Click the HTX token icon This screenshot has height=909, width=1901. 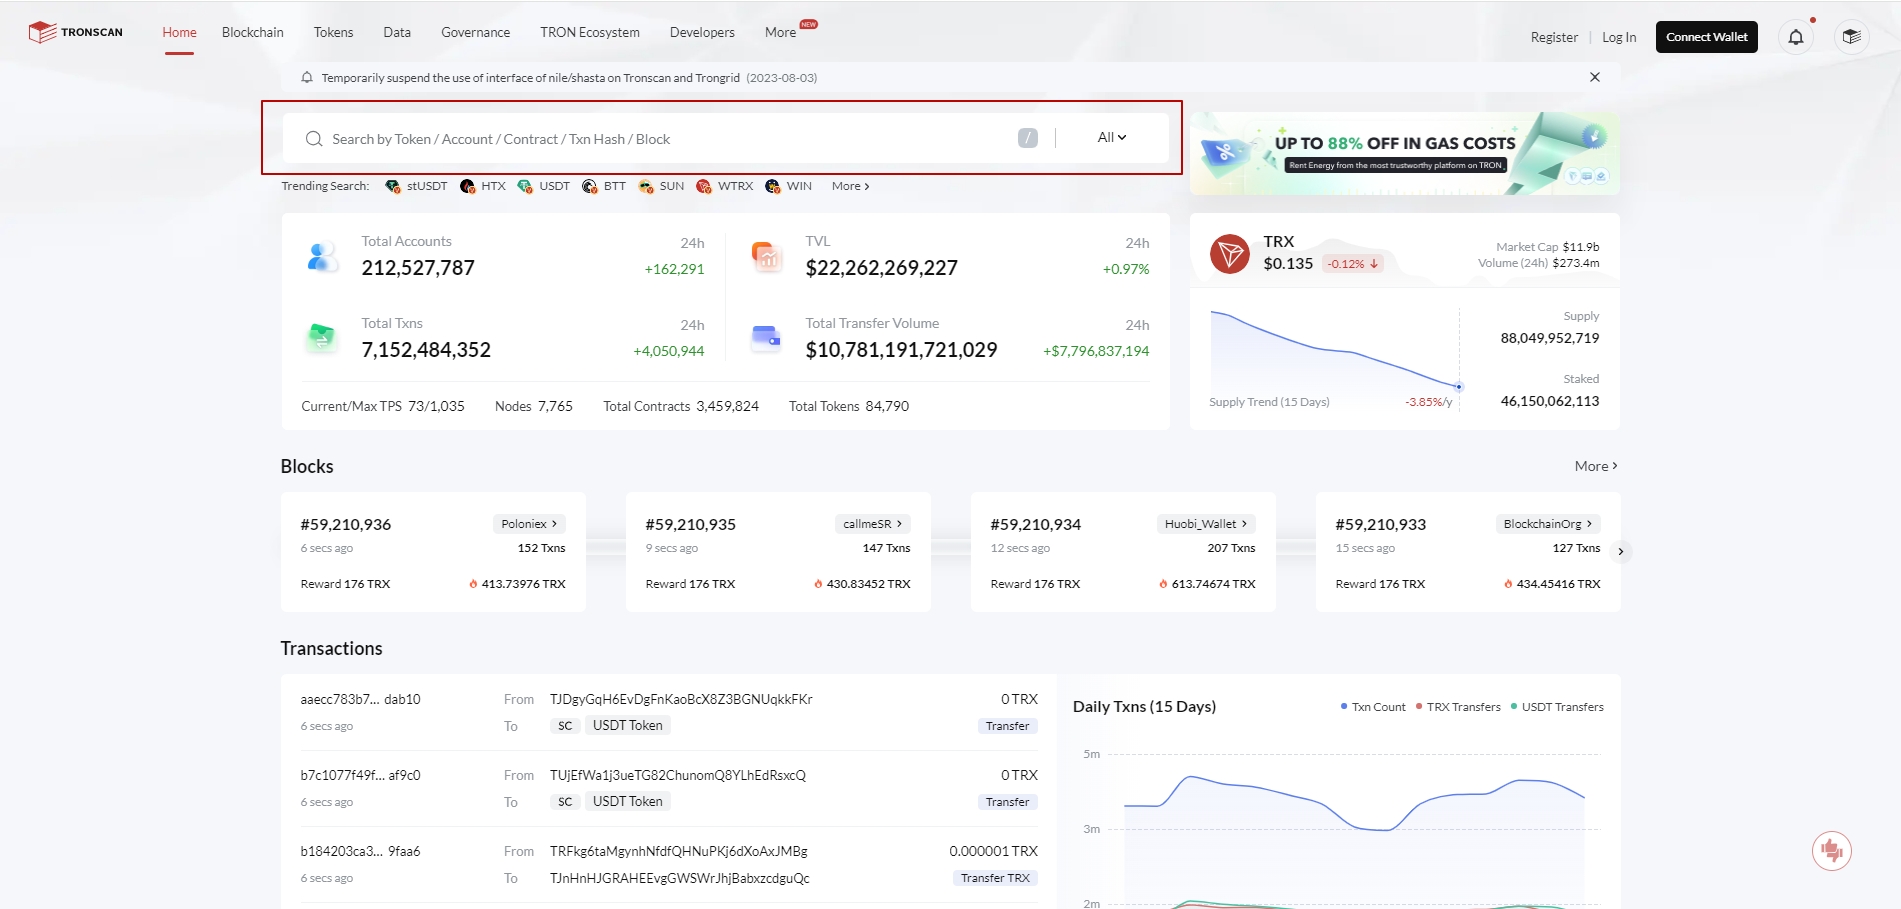pyautogui.click(x=467, y=186)
